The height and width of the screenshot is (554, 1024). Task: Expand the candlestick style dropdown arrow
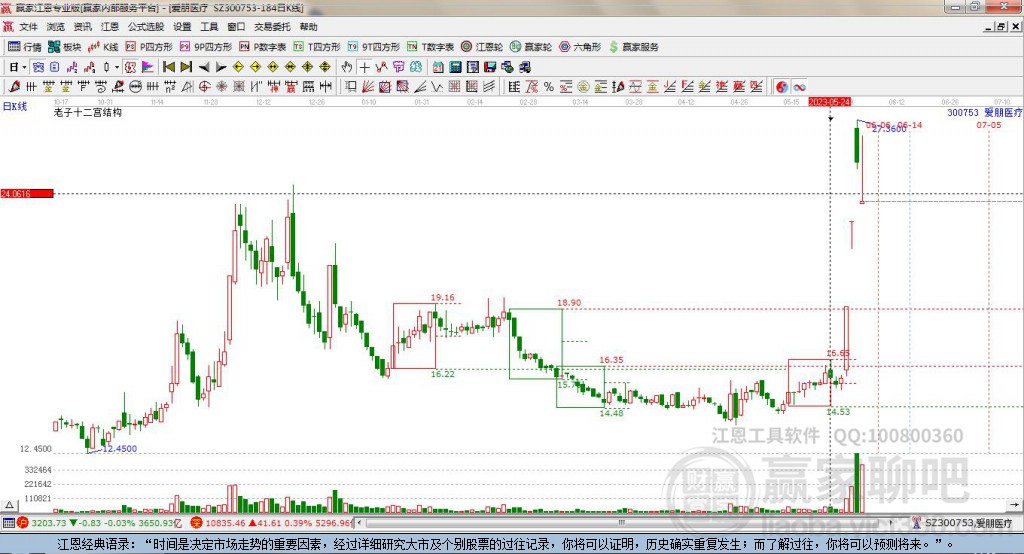117,67
